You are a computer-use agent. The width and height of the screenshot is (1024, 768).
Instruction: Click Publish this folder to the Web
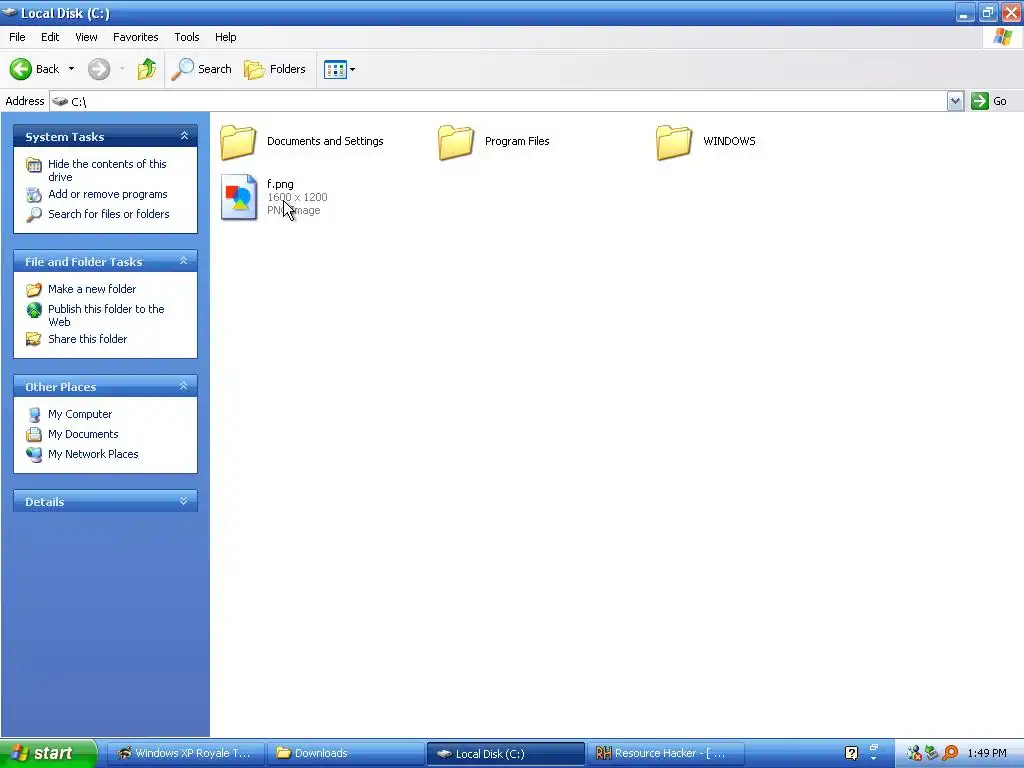[x=106, y=315]
